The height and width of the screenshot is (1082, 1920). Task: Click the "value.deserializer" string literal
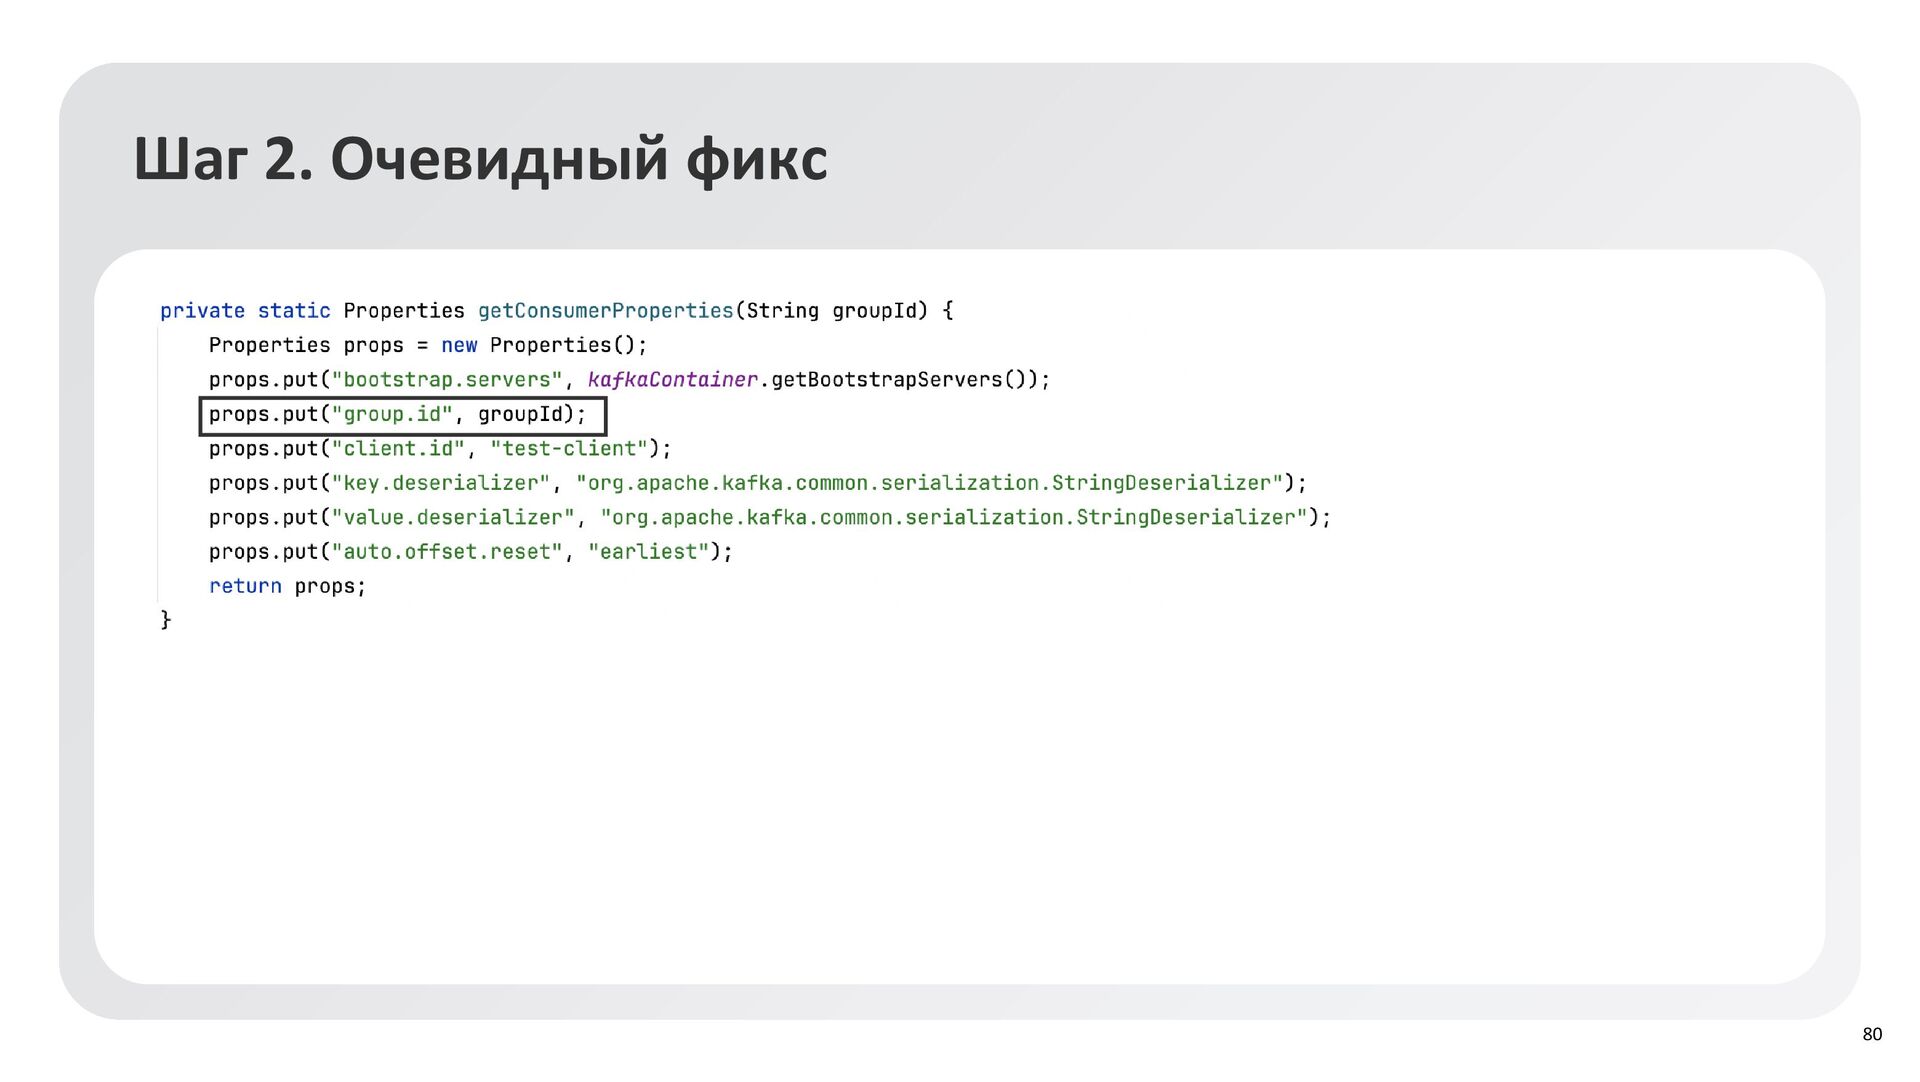coord(453,518)
